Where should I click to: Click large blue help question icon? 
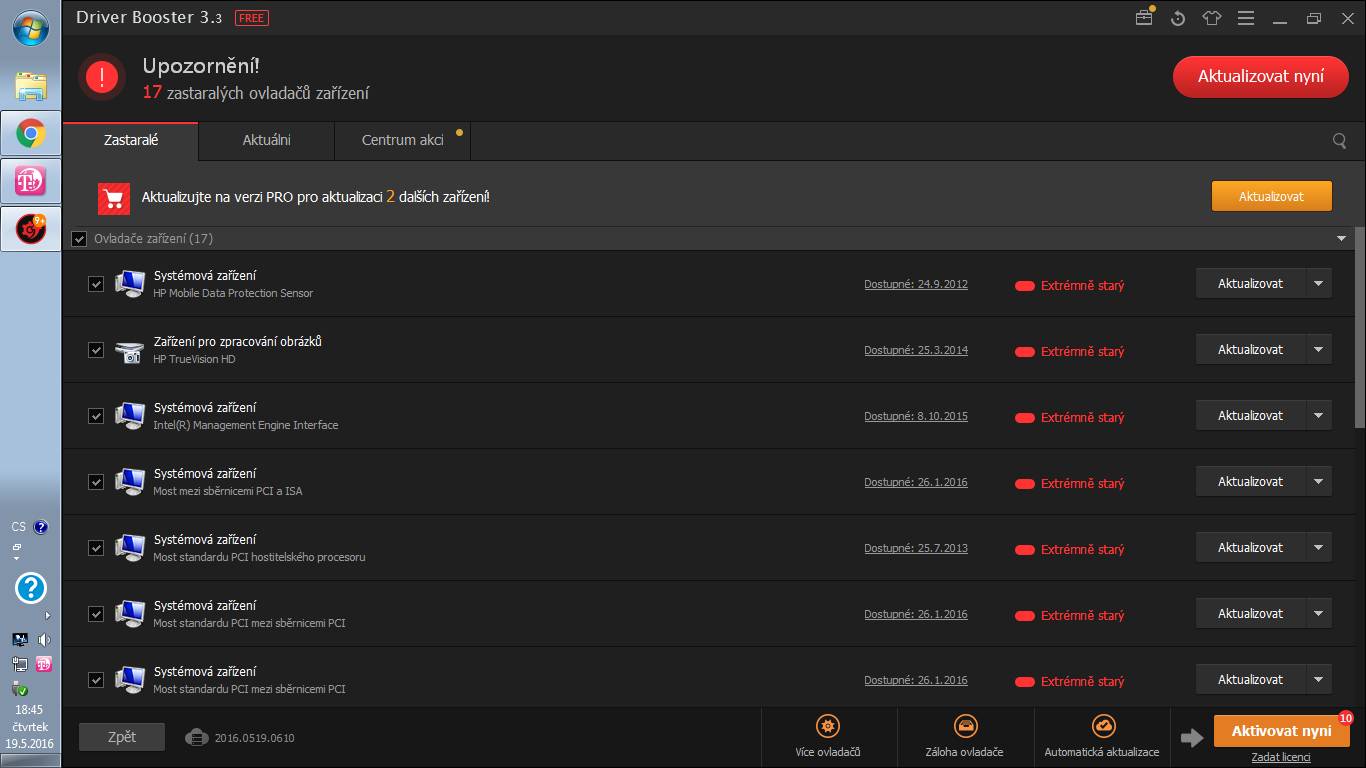pyautogui.click(x=31, y=587)
